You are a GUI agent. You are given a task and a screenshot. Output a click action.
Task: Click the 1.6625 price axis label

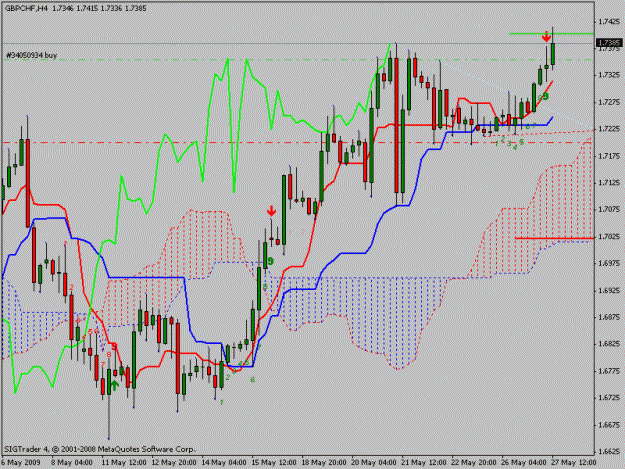click(609, 451)
